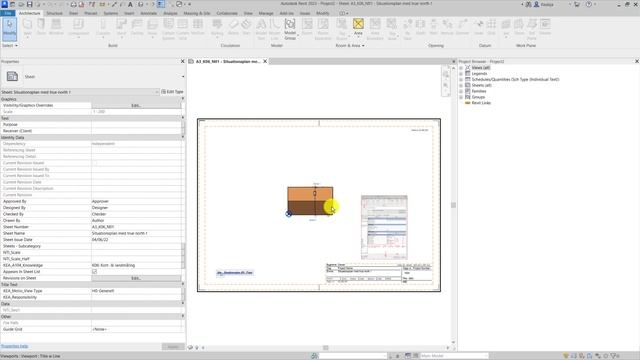Open the Room & Area panel dropdown
The height and width of the screenshot is (360, 640).
pyautogui.click(x=350, y=45)
